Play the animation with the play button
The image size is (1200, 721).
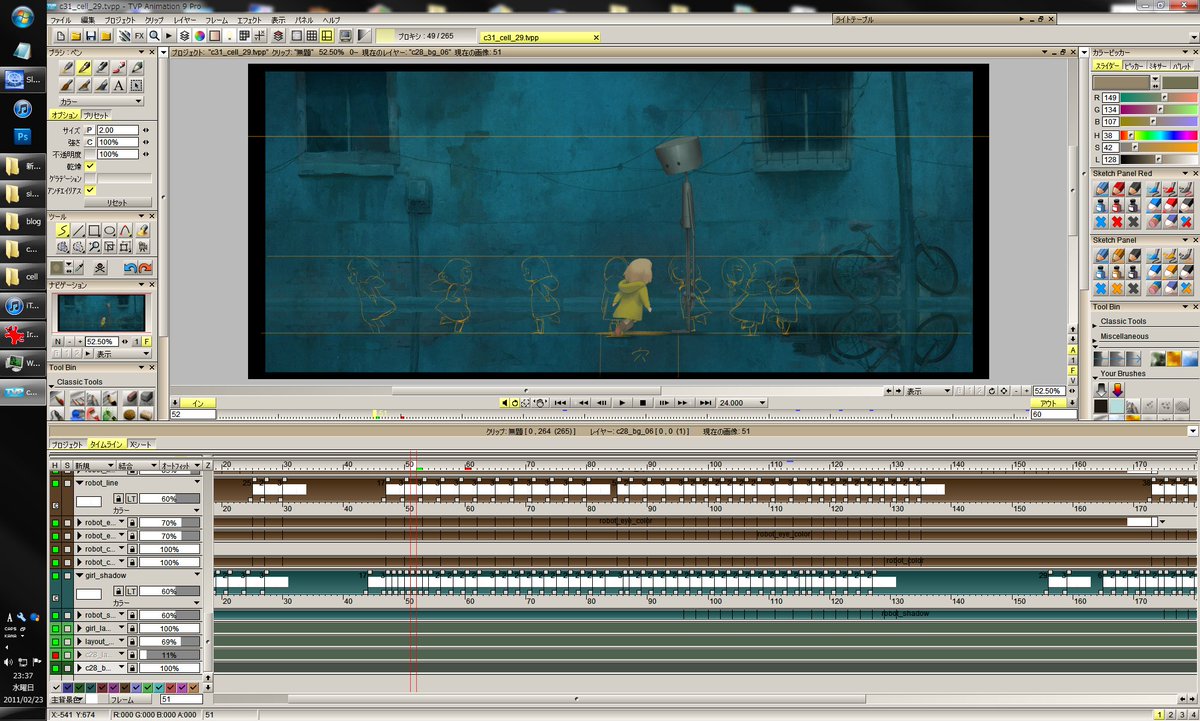(x=622, y=402)
